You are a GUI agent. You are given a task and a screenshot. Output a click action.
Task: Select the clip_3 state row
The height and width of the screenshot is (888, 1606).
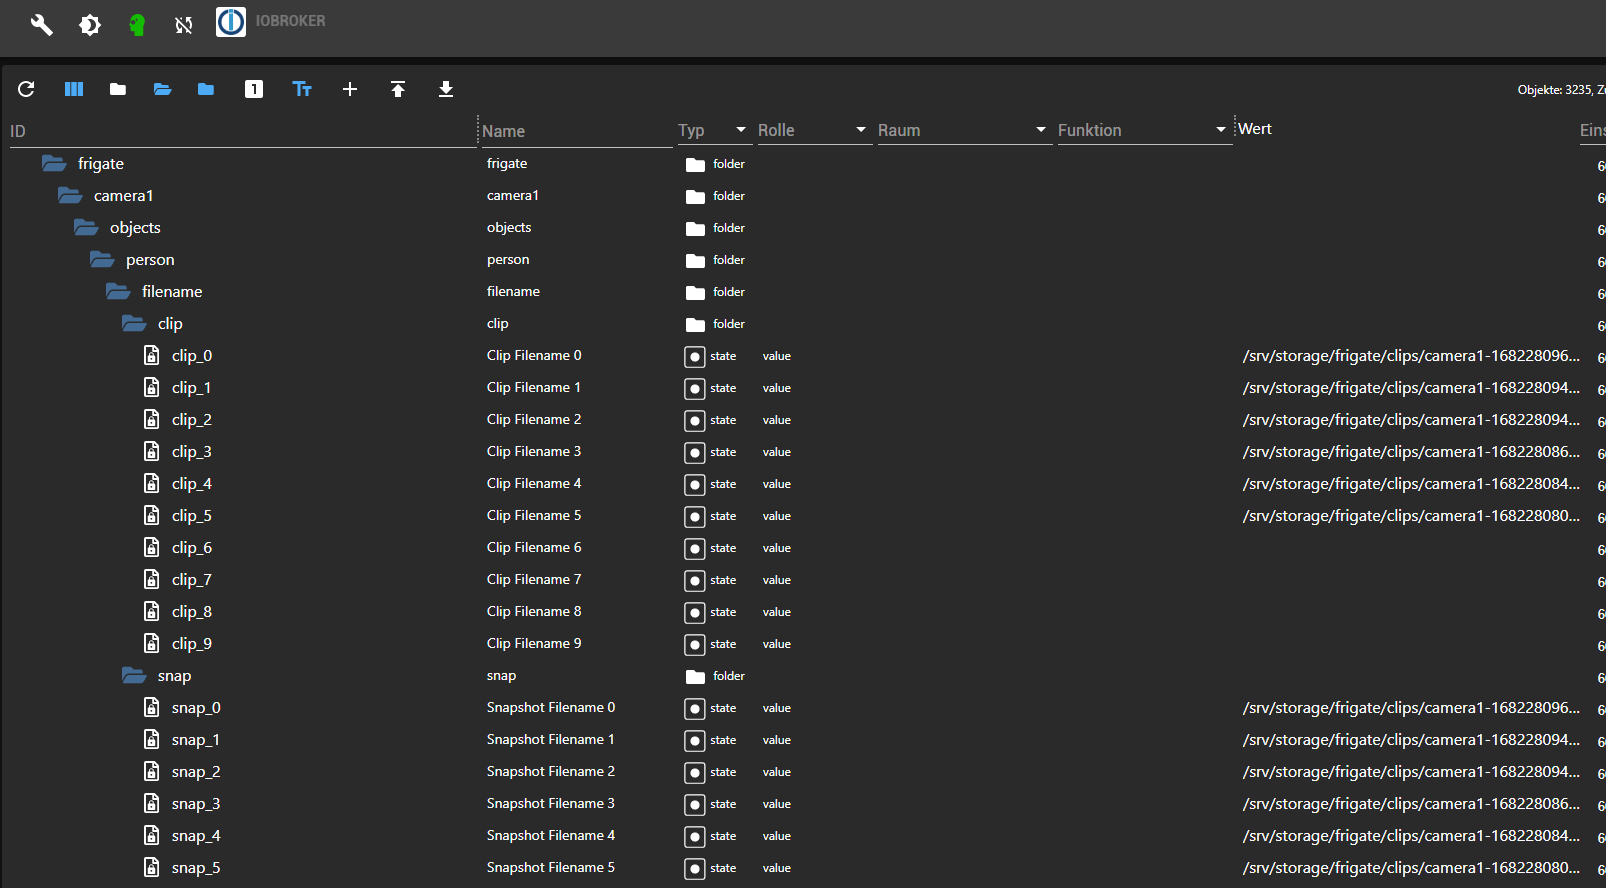(x=803, y=451)
